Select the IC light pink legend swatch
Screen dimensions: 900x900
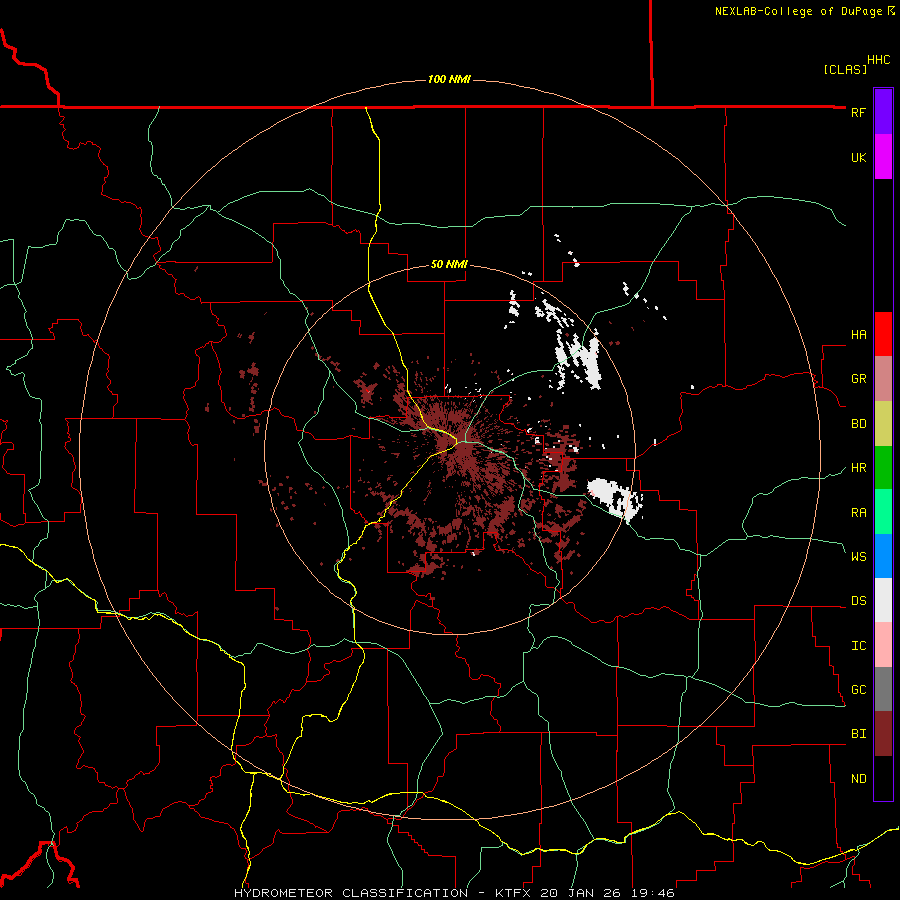click(883, 645)
